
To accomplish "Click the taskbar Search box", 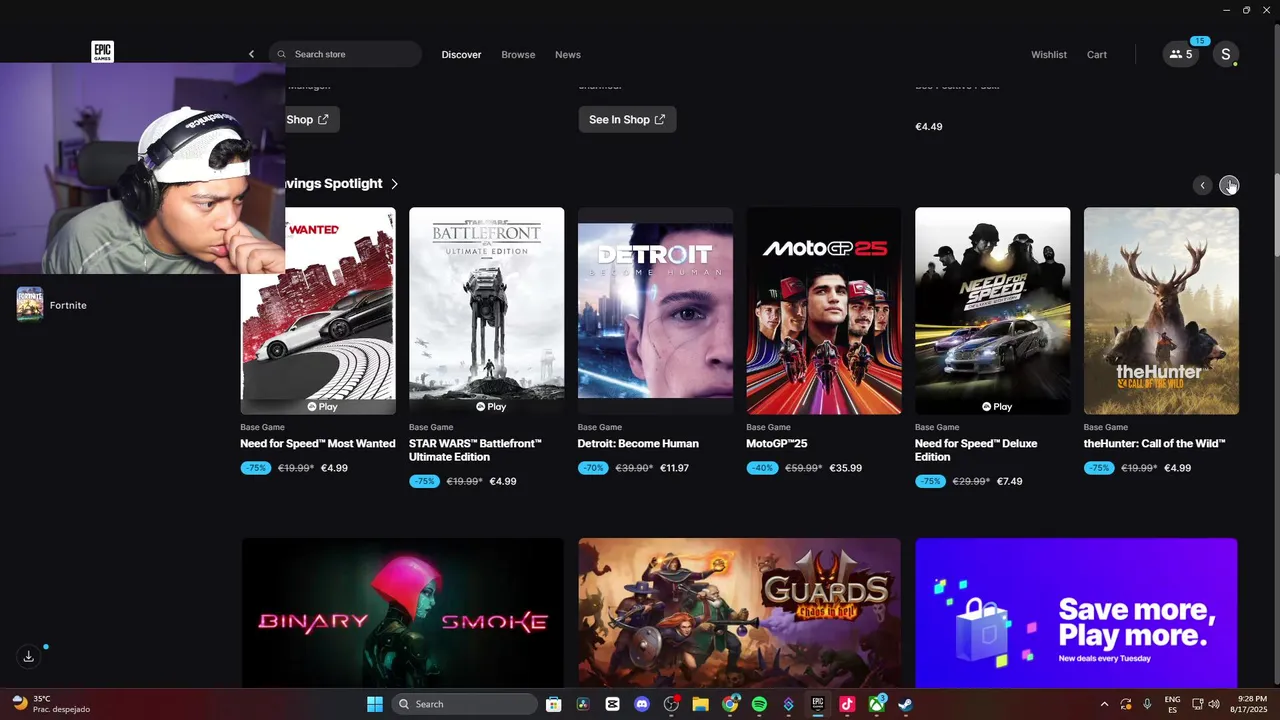I will [x=465, y=704].
